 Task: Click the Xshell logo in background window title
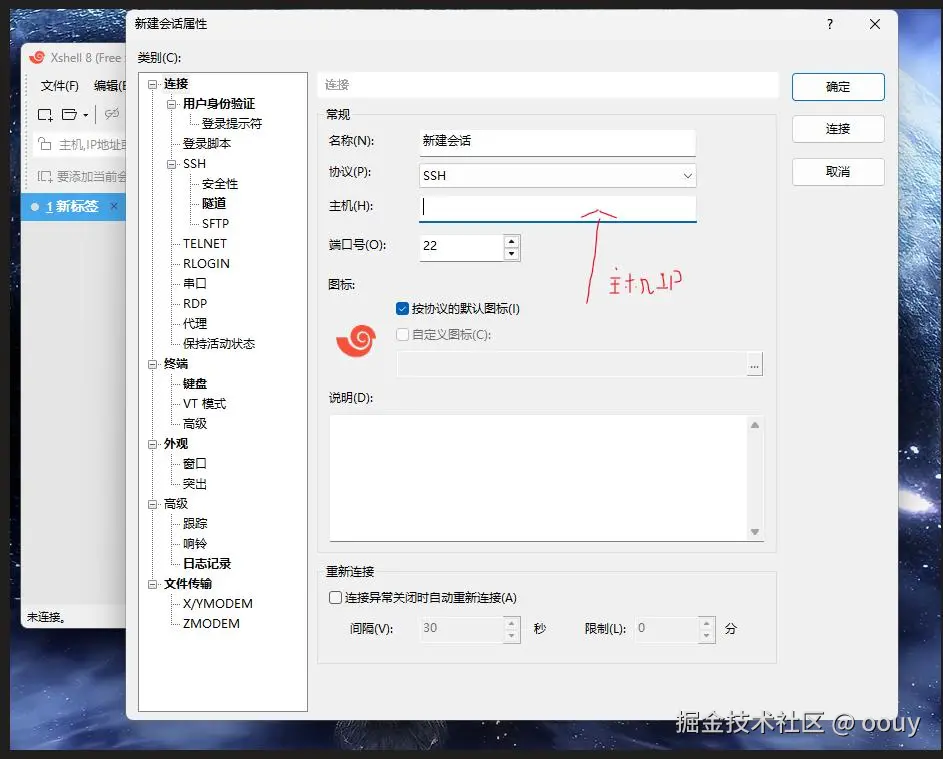tap(37, 57)
